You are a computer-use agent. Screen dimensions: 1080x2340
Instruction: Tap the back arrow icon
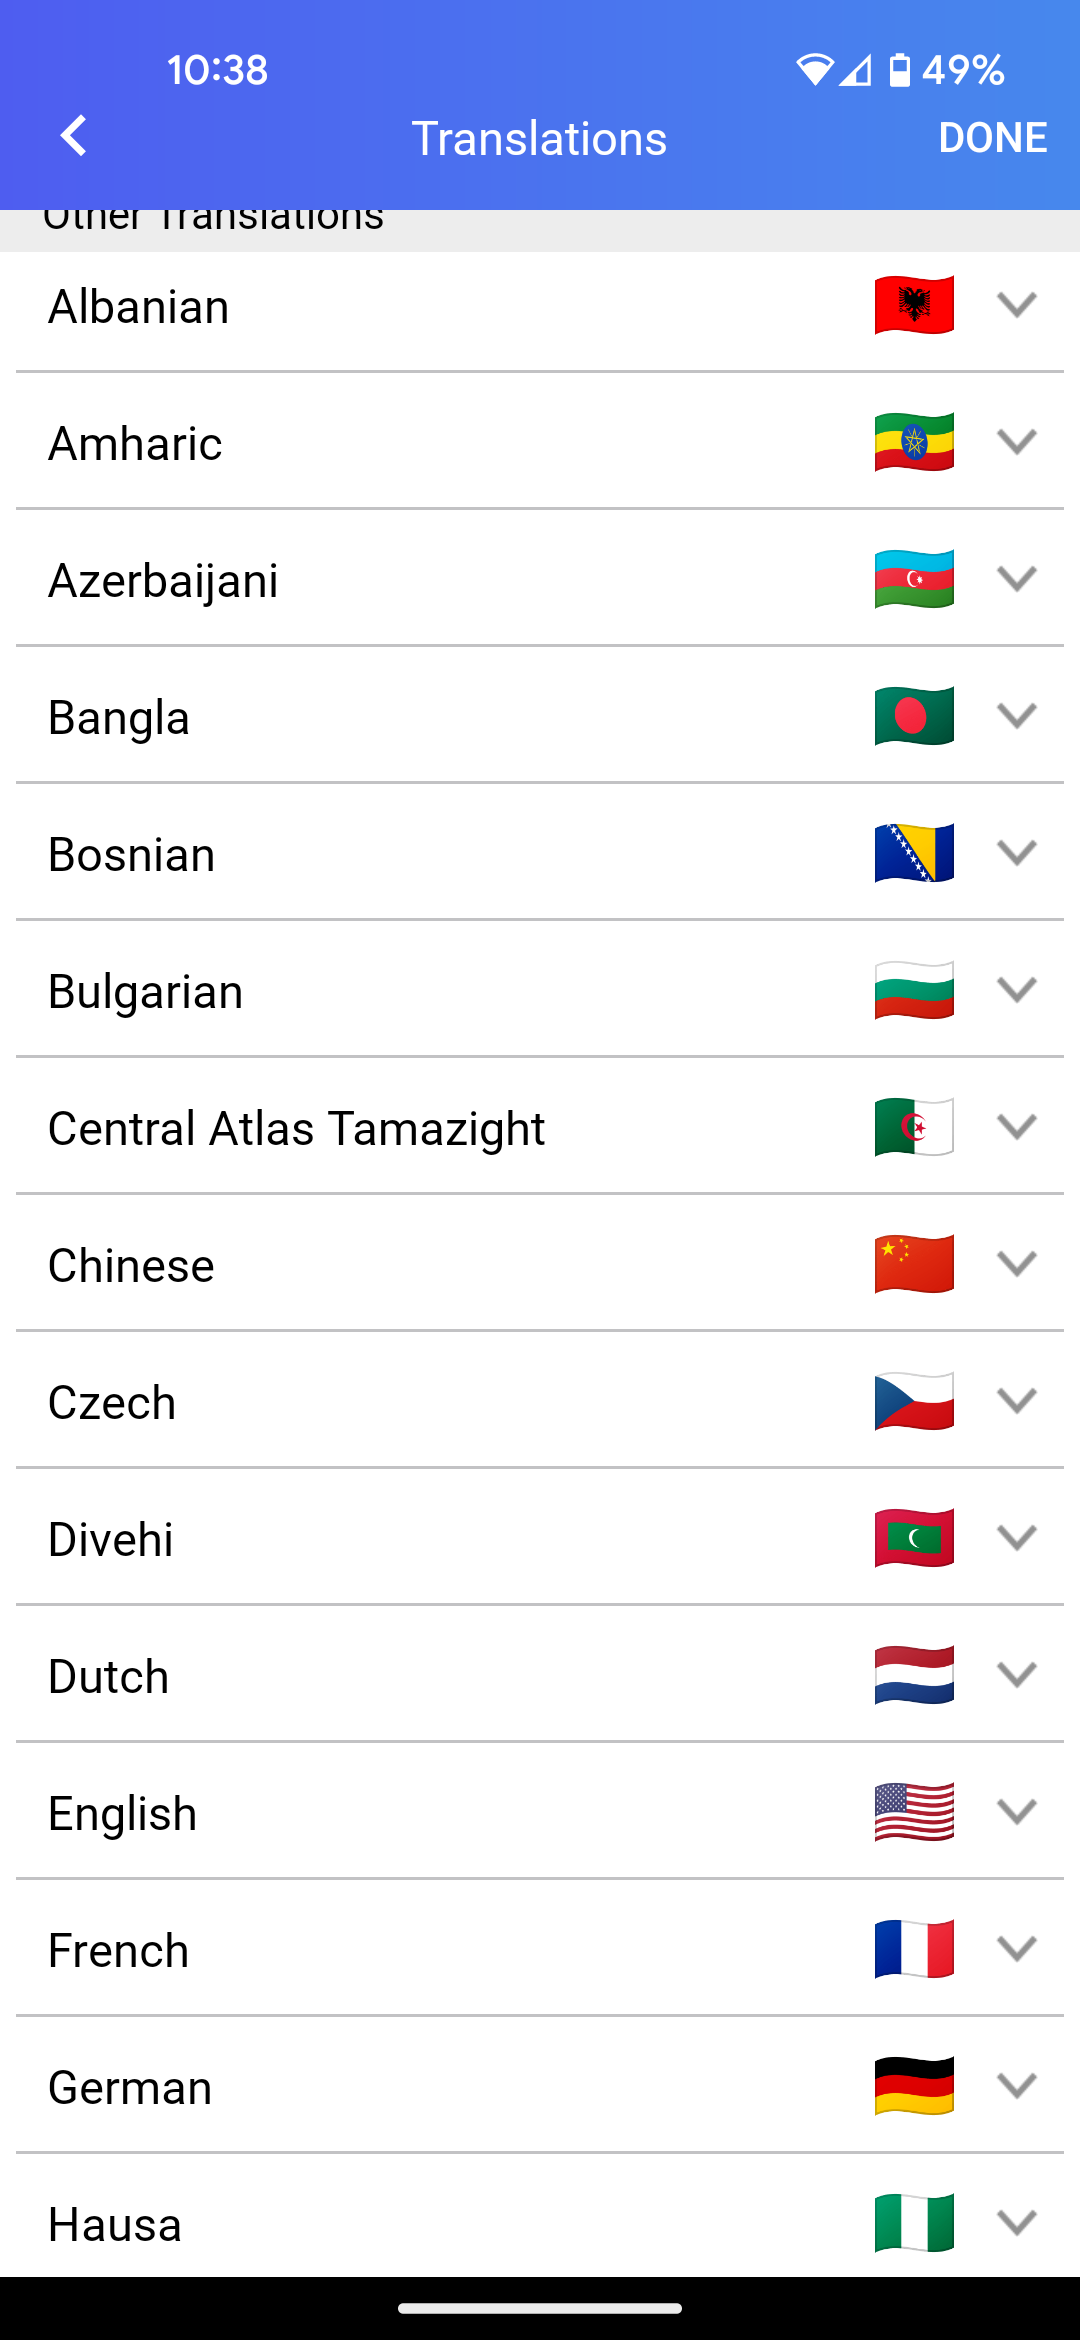pos(74,136)
